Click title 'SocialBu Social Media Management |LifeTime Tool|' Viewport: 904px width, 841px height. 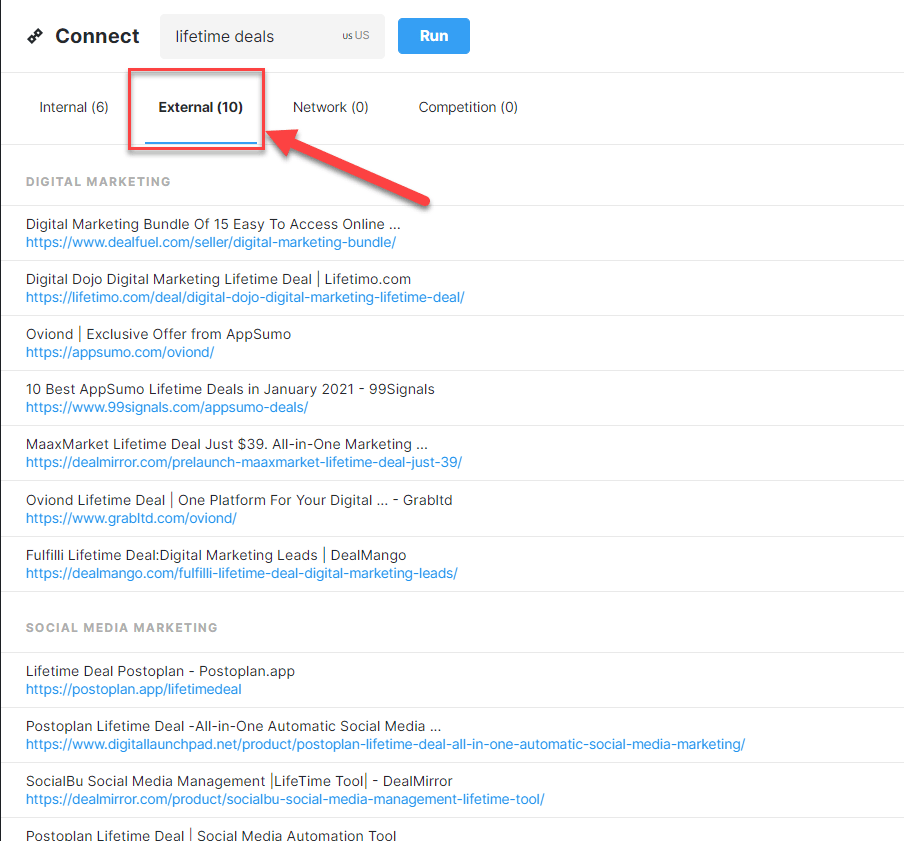tap(197, 782)
